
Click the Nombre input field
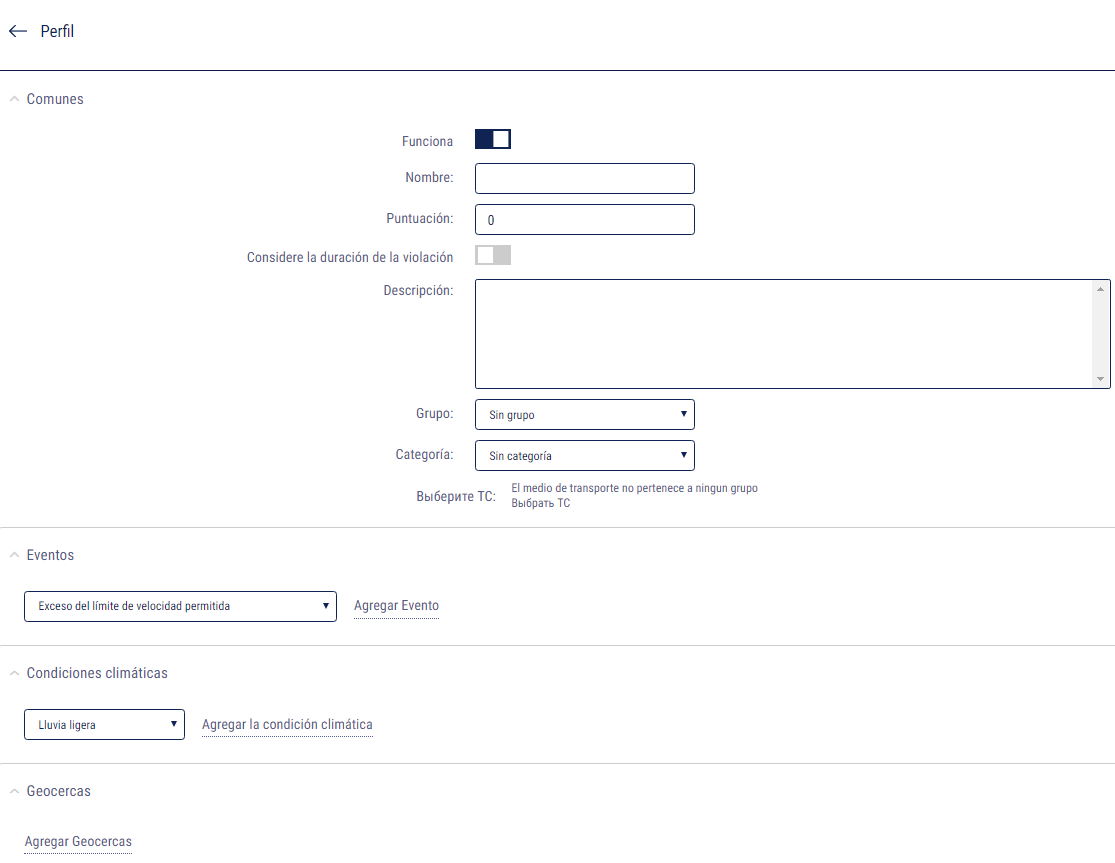(584, 179)
